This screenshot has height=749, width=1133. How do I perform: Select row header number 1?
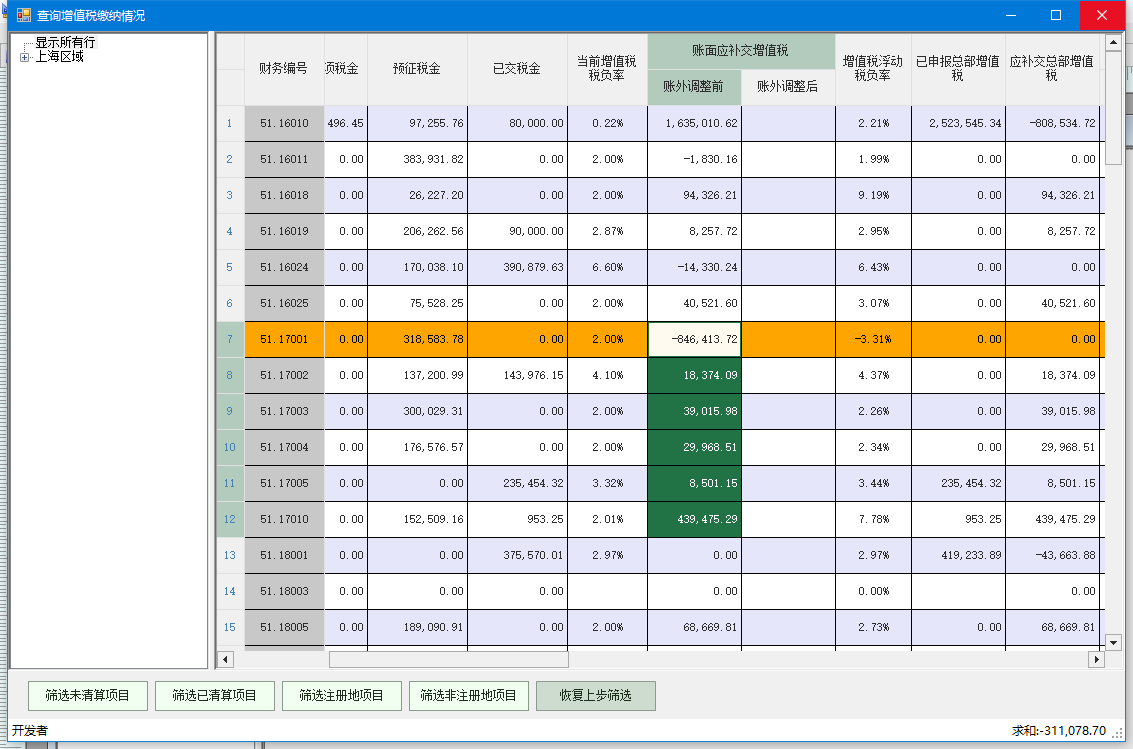click(230, 124)
